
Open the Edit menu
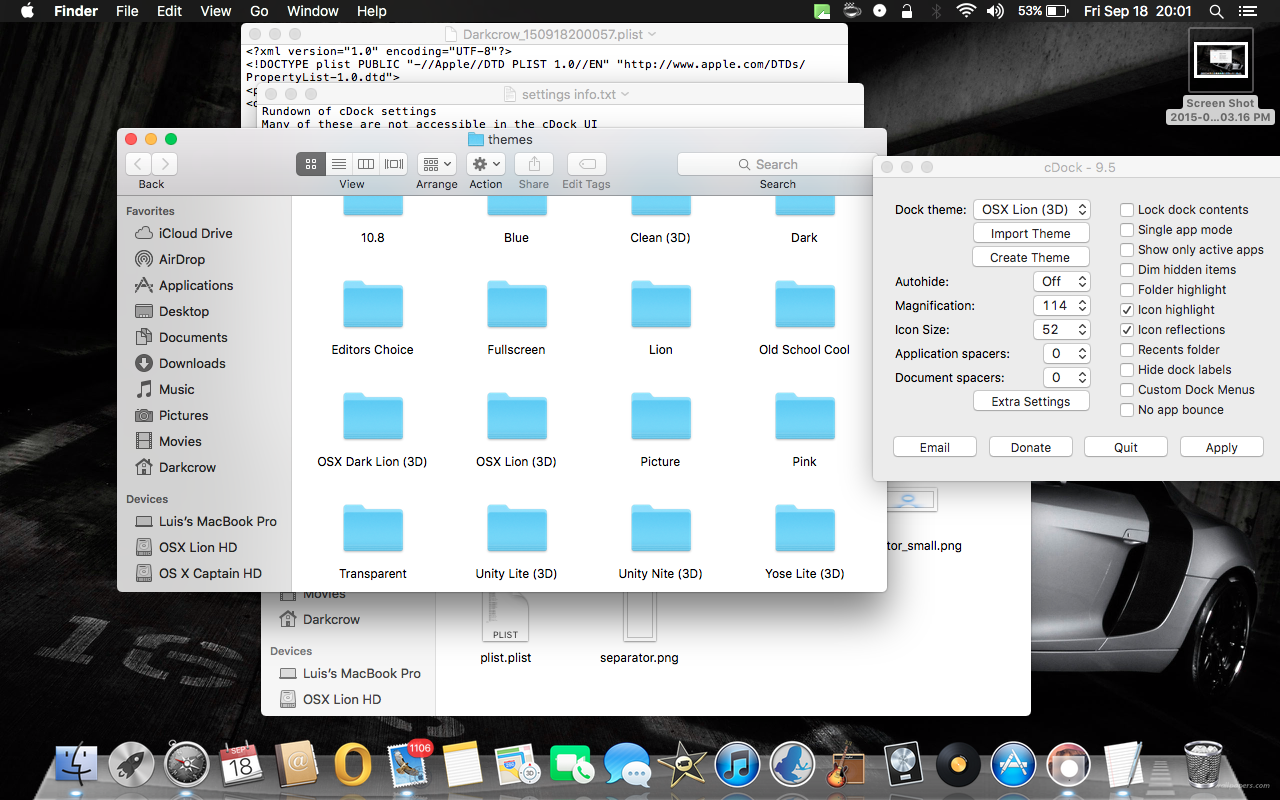click(x=169, y=11)
